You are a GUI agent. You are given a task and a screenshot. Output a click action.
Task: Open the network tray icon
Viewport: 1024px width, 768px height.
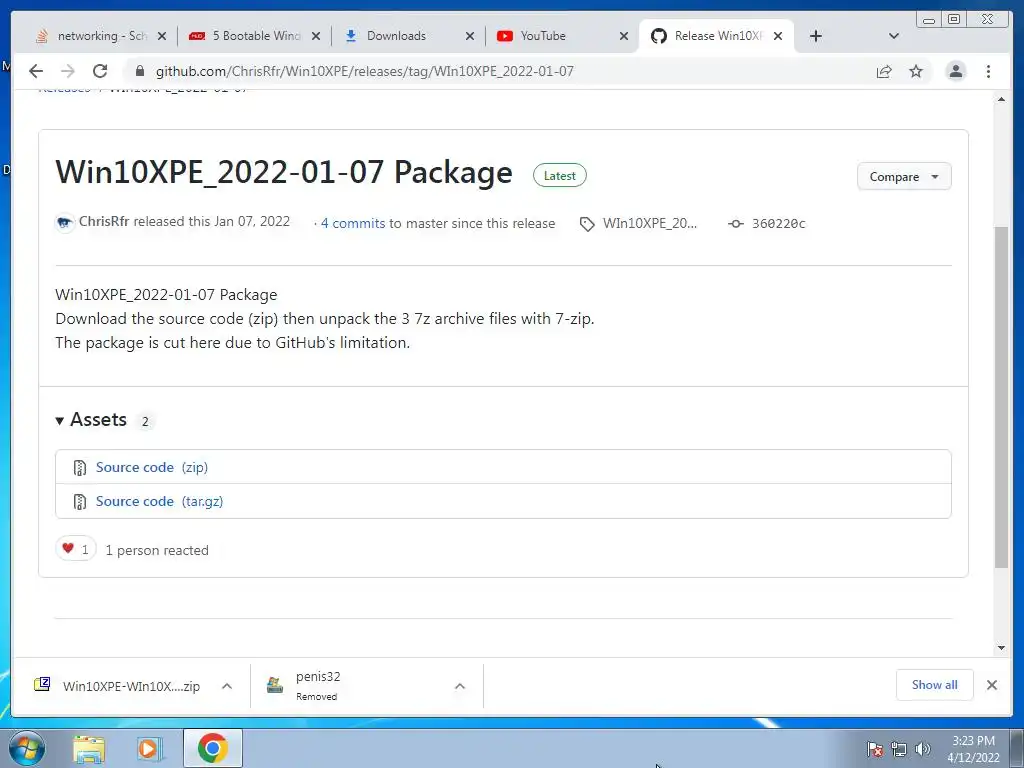pos(899,749)
